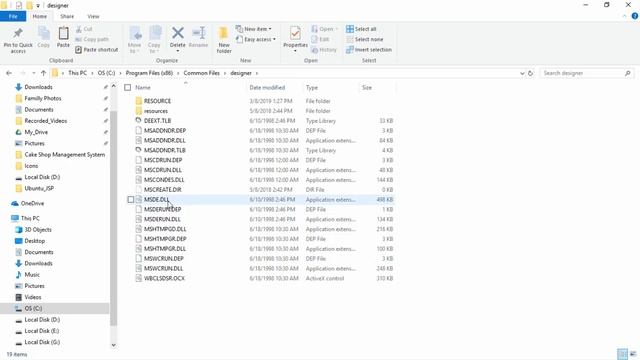Screen dimensions: 640x360
Task: Switch to details view button
Action: tap(622, 354)
